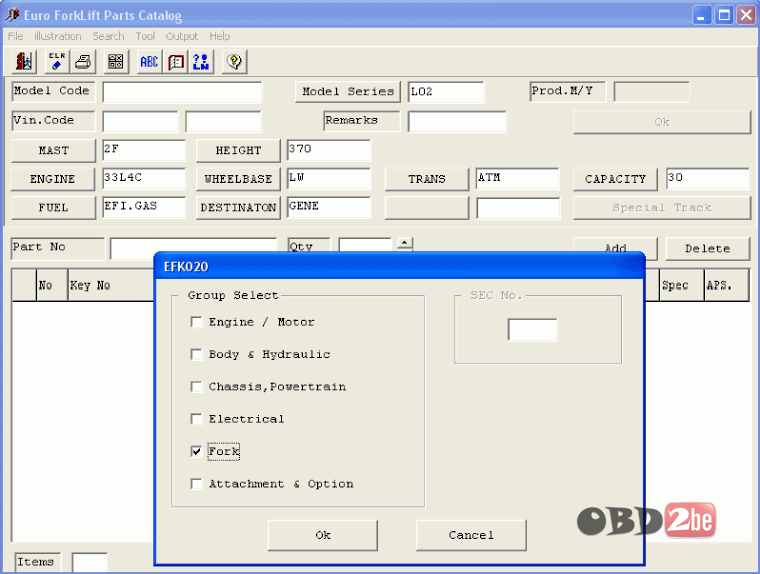Click the empty field below ATM
760x574 pixels.
click(518, 208)
